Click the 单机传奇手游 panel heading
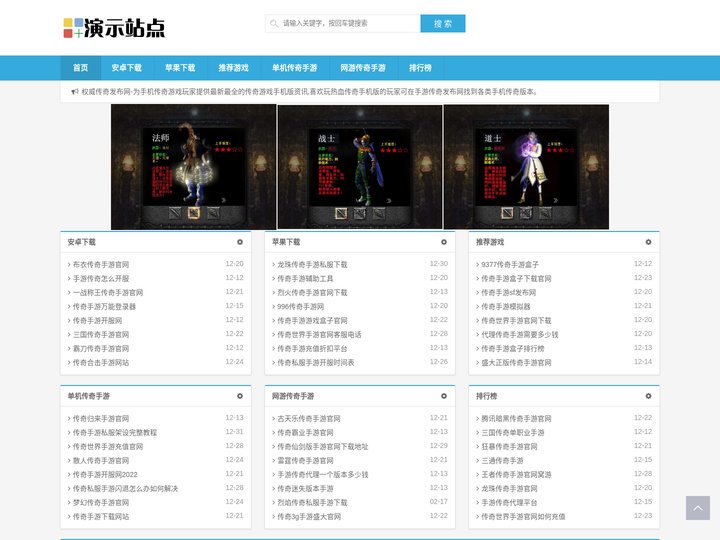Viewport: 720px width, 540px height. point(89,396)
